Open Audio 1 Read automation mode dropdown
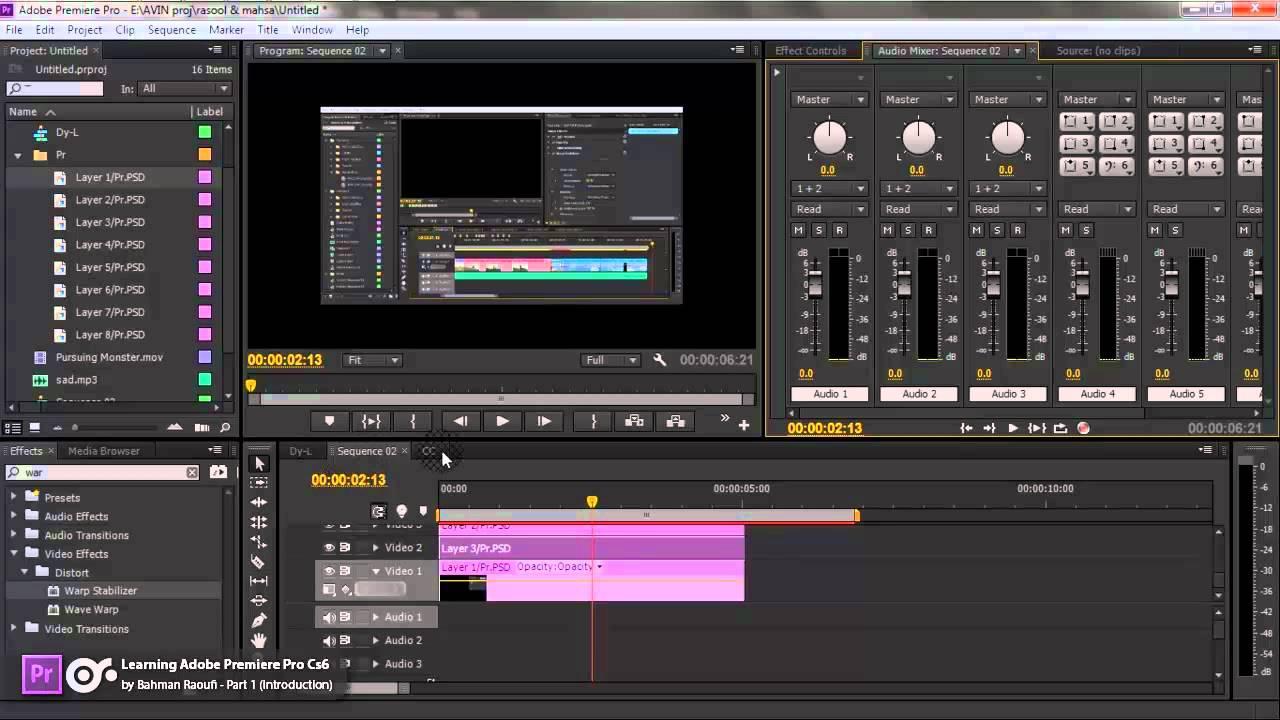The image size is (1280, 720). [x=830, y=209]
